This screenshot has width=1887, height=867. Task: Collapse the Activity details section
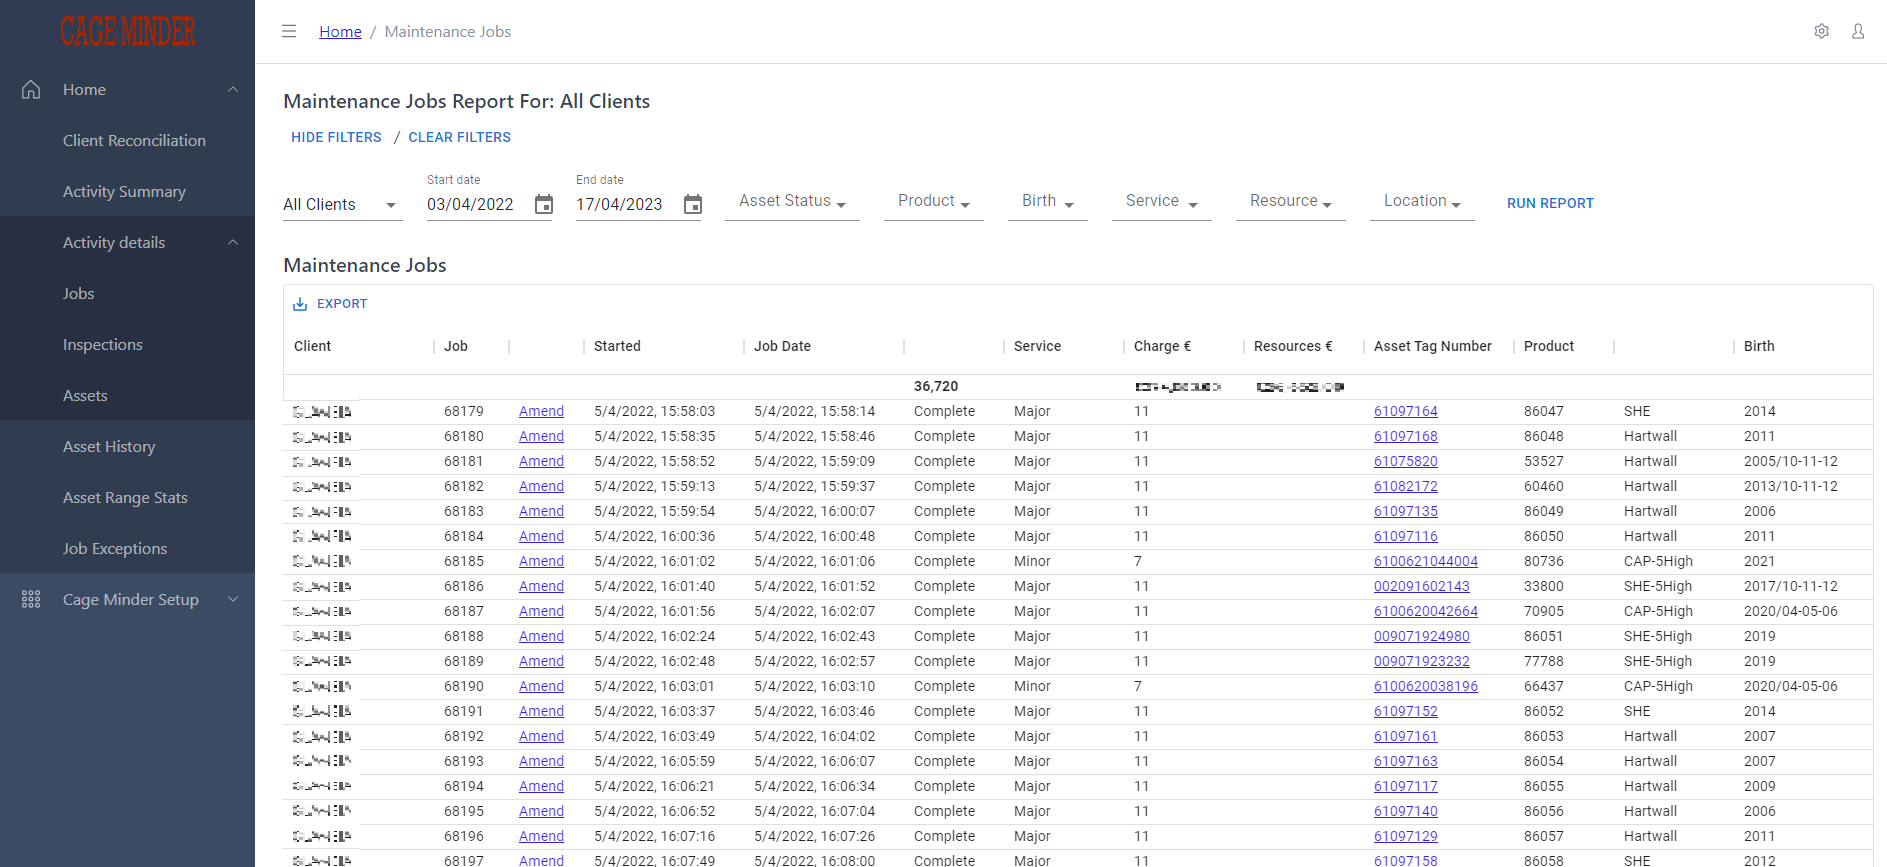pyautogui.click(x=233, y=242)
